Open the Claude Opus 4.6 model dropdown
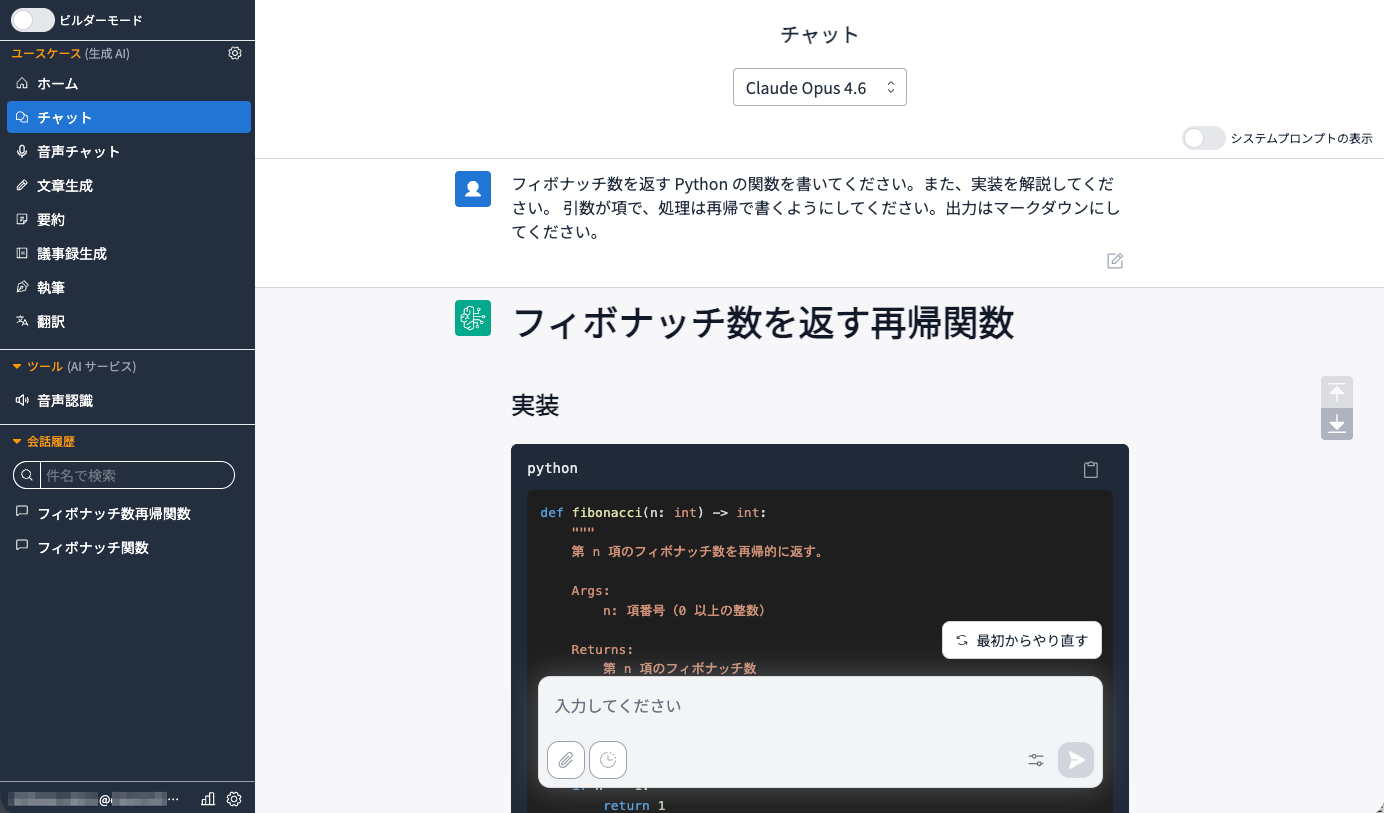This screenshot has height=813, width=1384. pos(820,87)
